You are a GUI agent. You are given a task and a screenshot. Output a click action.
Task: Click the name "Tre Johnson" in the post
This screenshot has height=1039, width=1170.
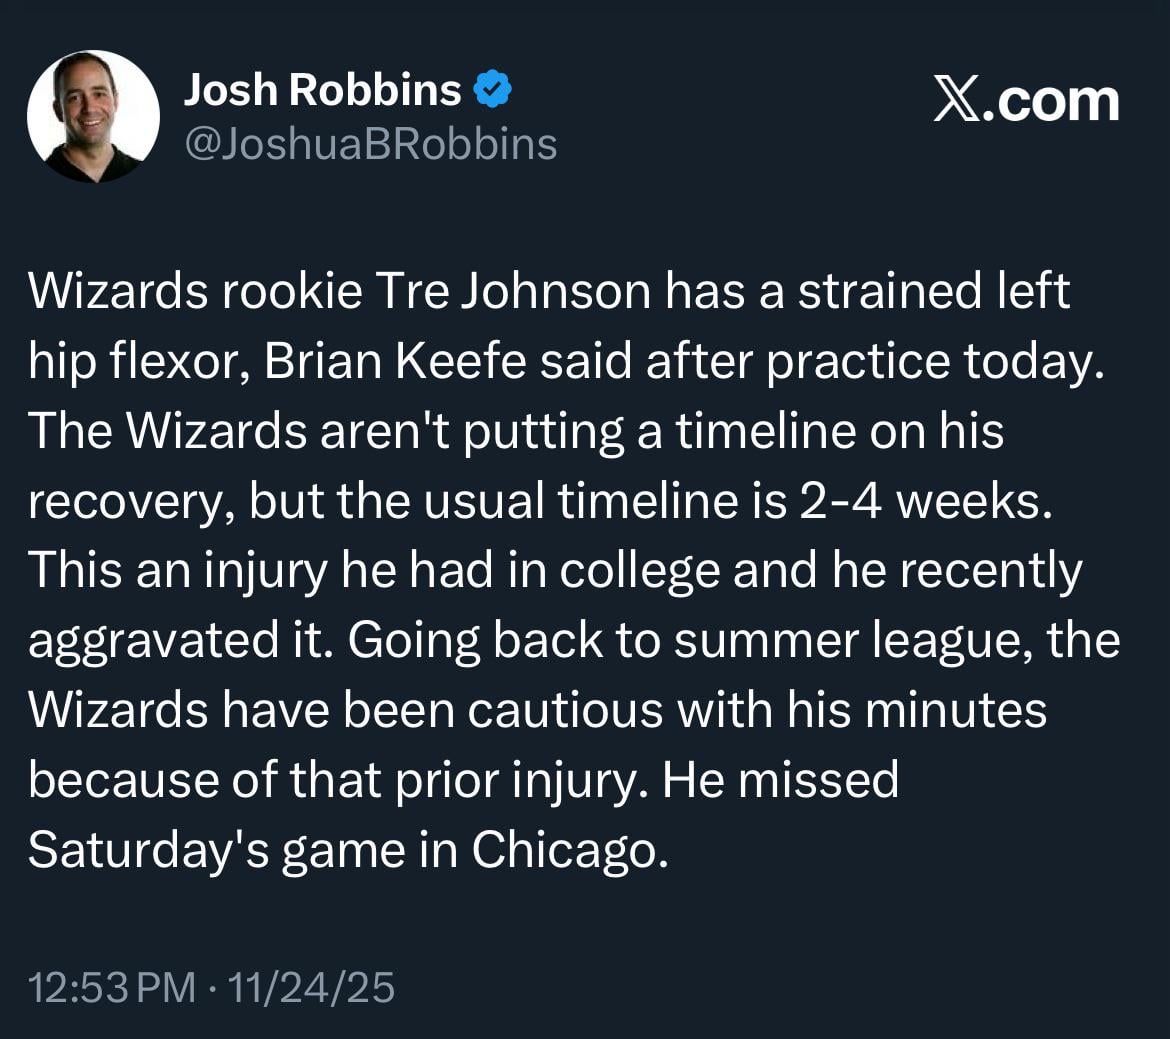[x=506, y=293]
